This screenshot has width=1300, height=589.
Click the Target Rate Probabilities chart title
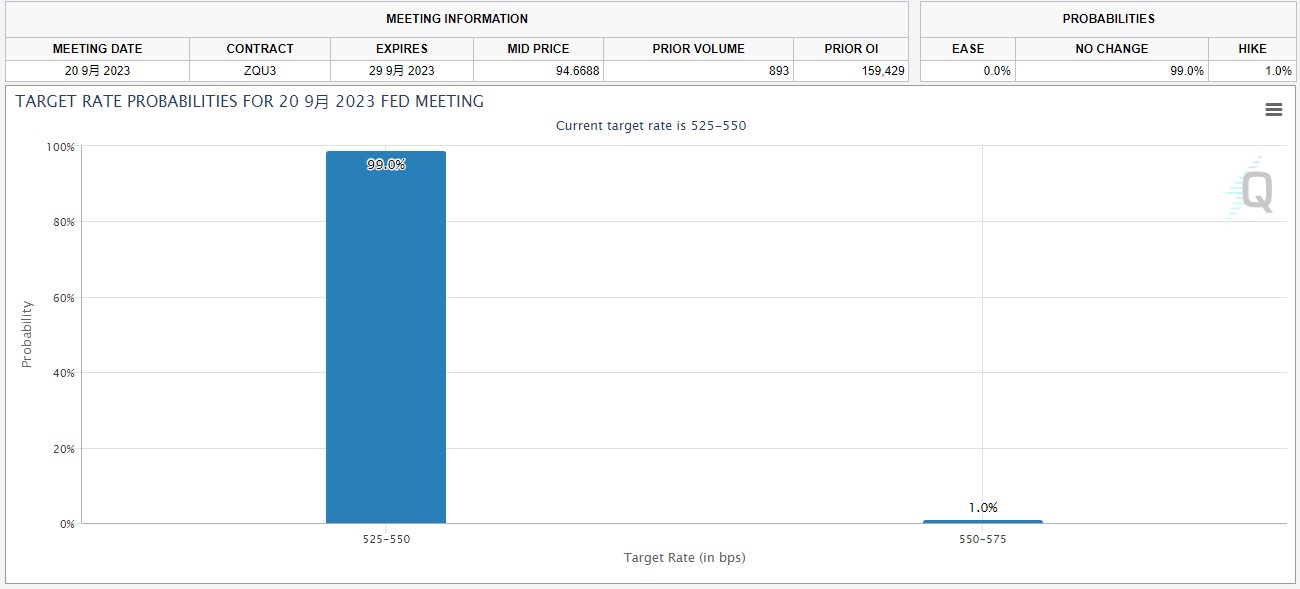(x=249, y=102)
